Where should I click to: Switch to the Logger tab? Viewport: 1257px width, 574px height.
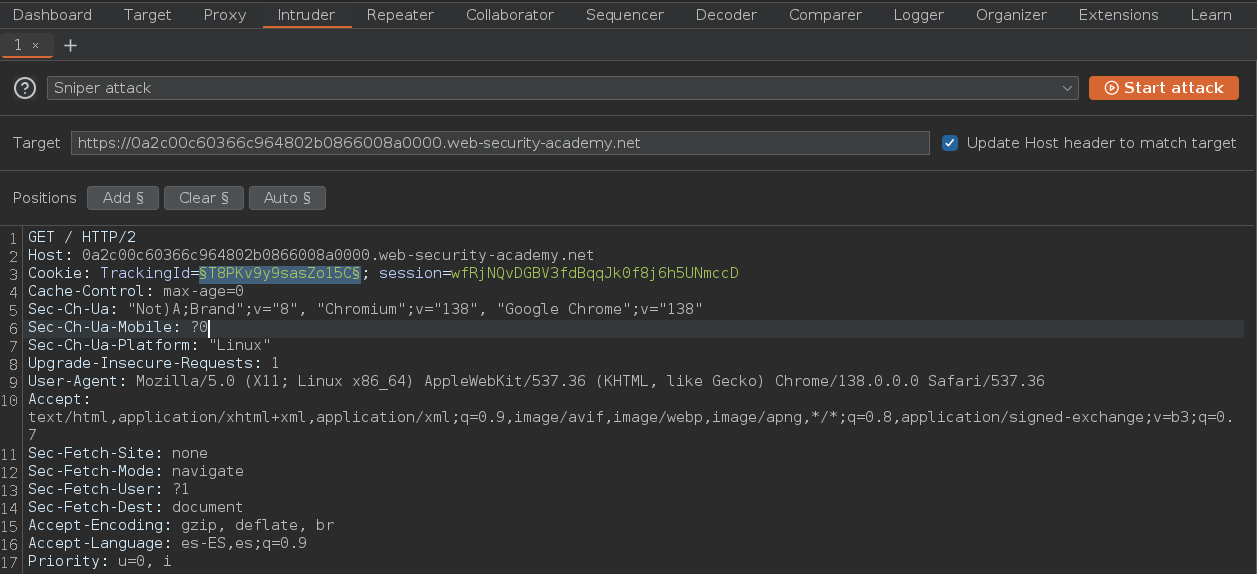(918, 15)
